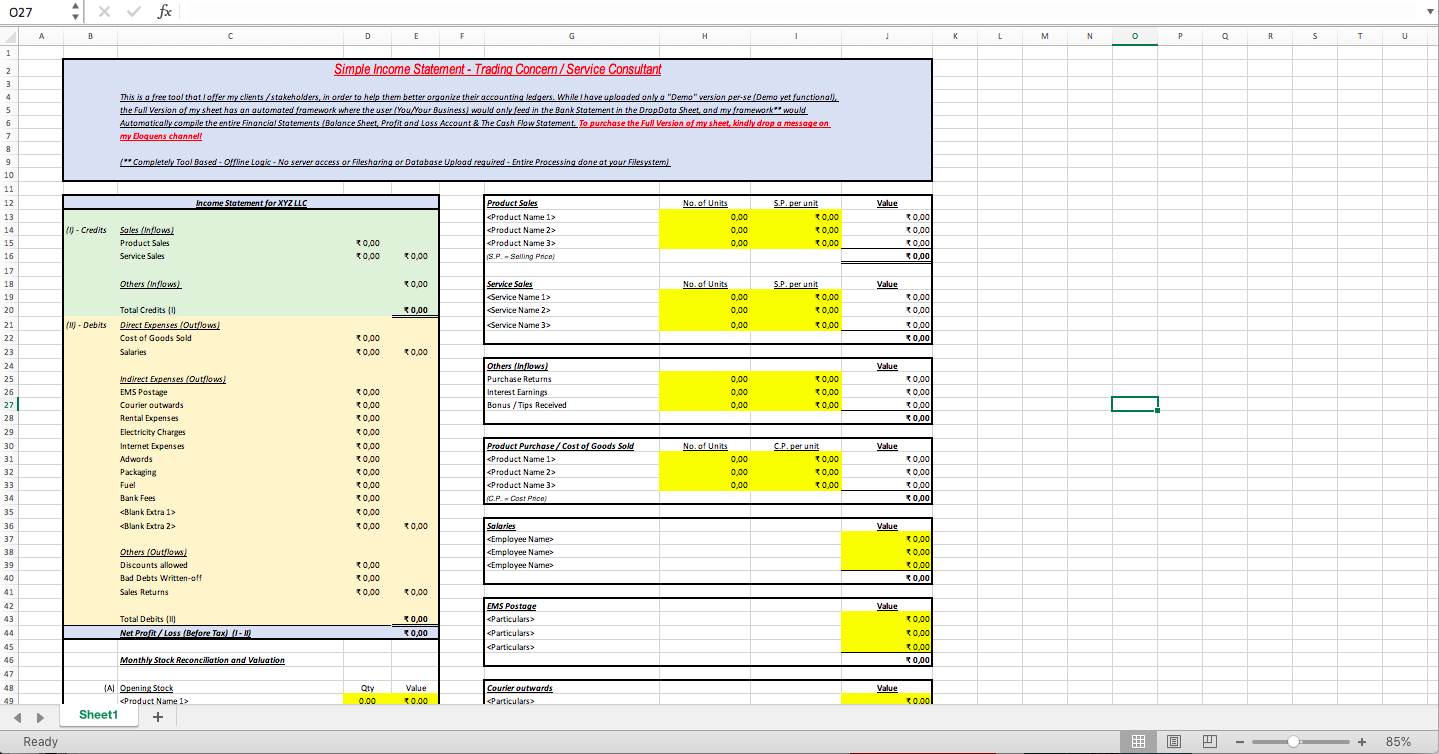This screenshot has width=1439, height=754.
Task: Click the fx Insert Function icon
Action: (165, 11)
